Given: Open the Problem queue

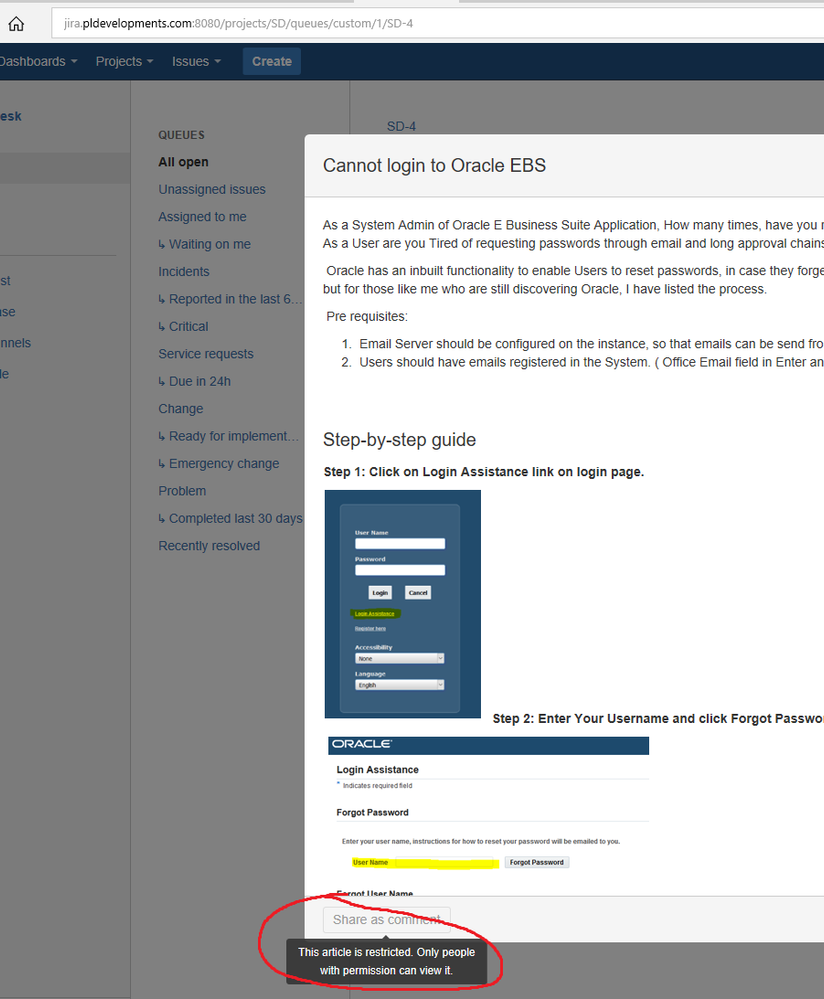Looking at the screenshot, I should 182,491.
